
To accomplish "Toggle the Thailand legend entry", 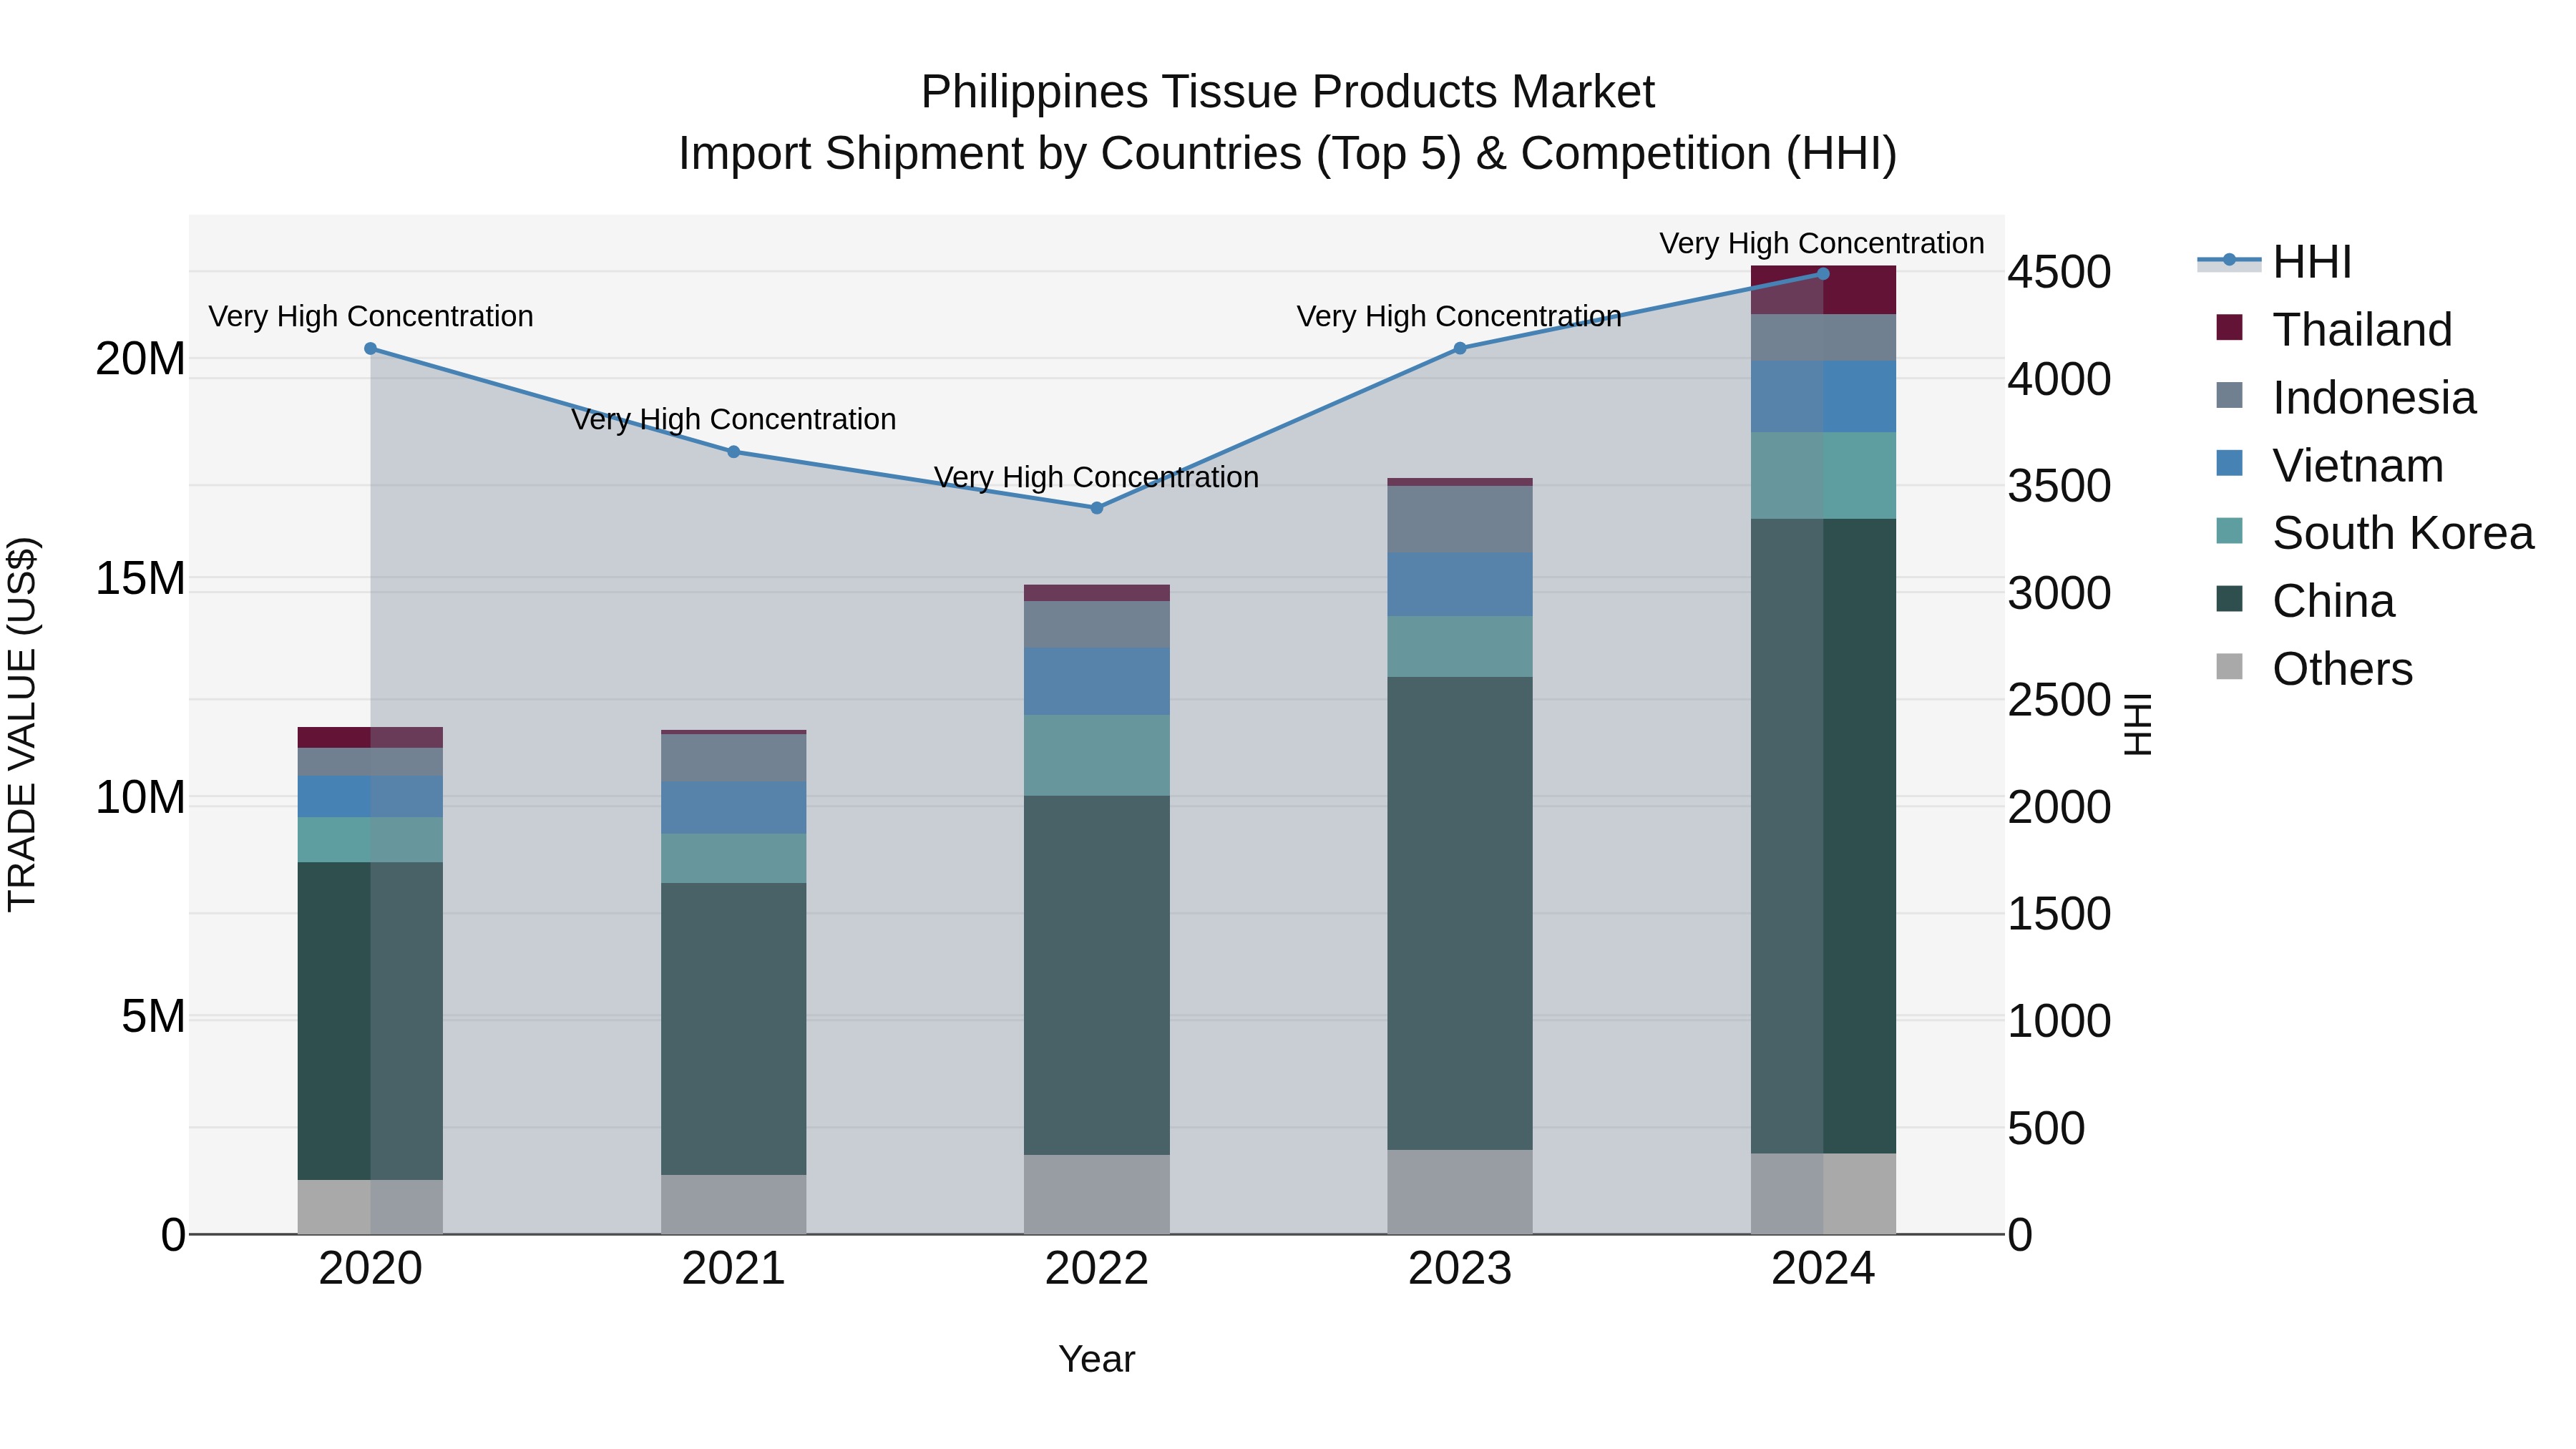I will pos(2334,329).
